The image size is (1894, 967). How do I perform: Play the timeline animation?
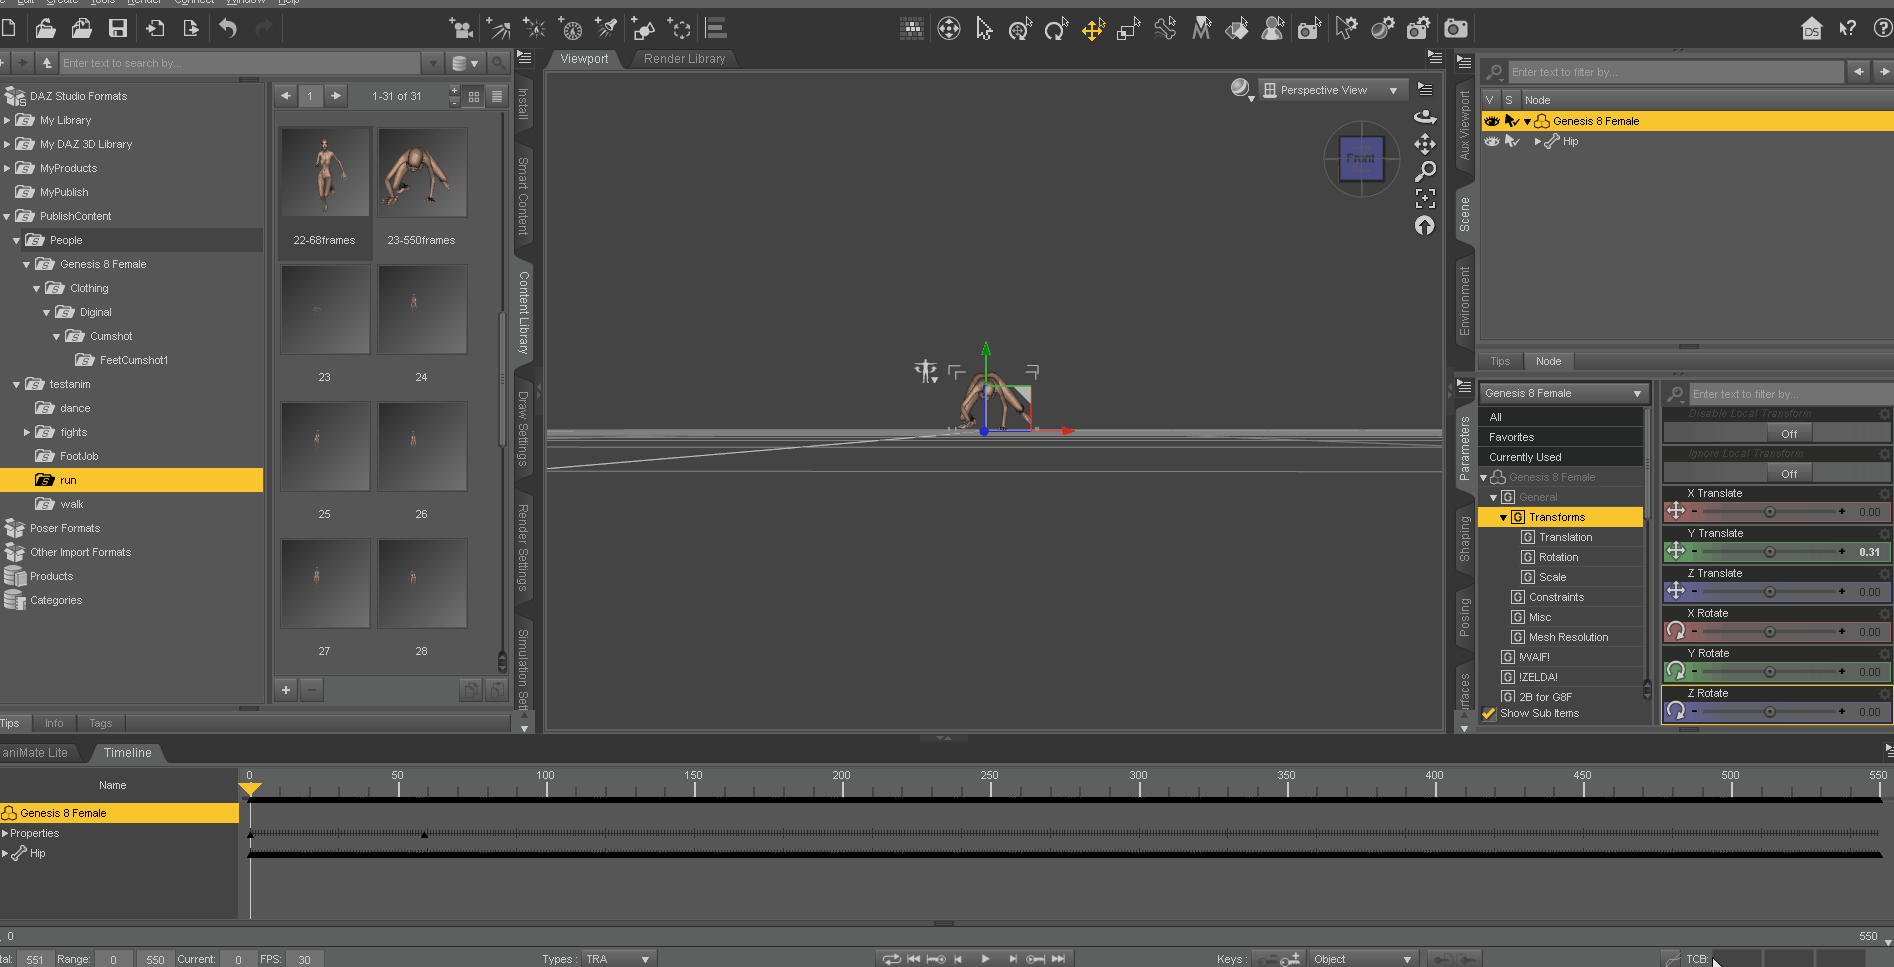(985, 959)
